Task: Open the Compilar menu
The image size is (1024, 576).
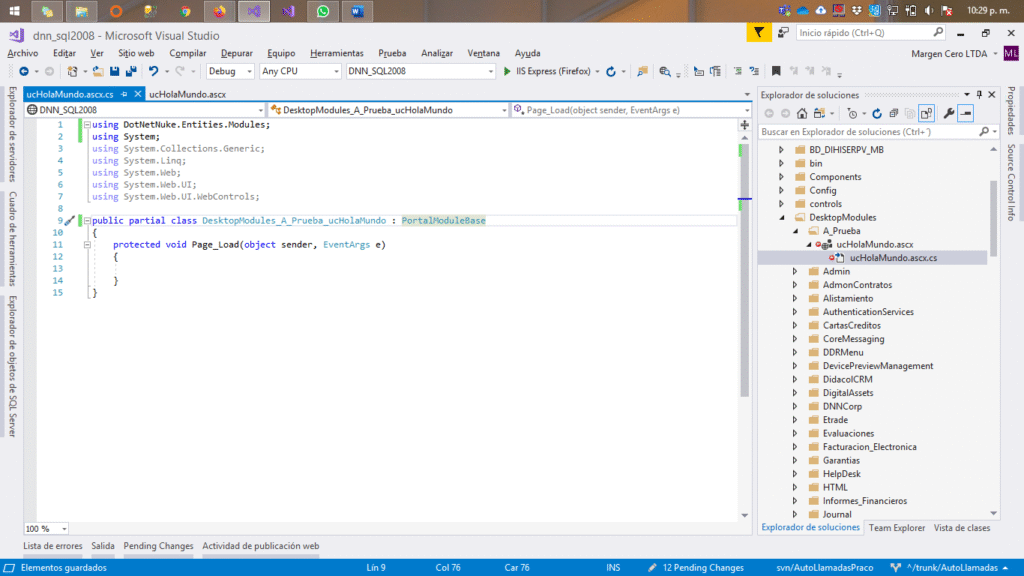Action: (187, 53)
